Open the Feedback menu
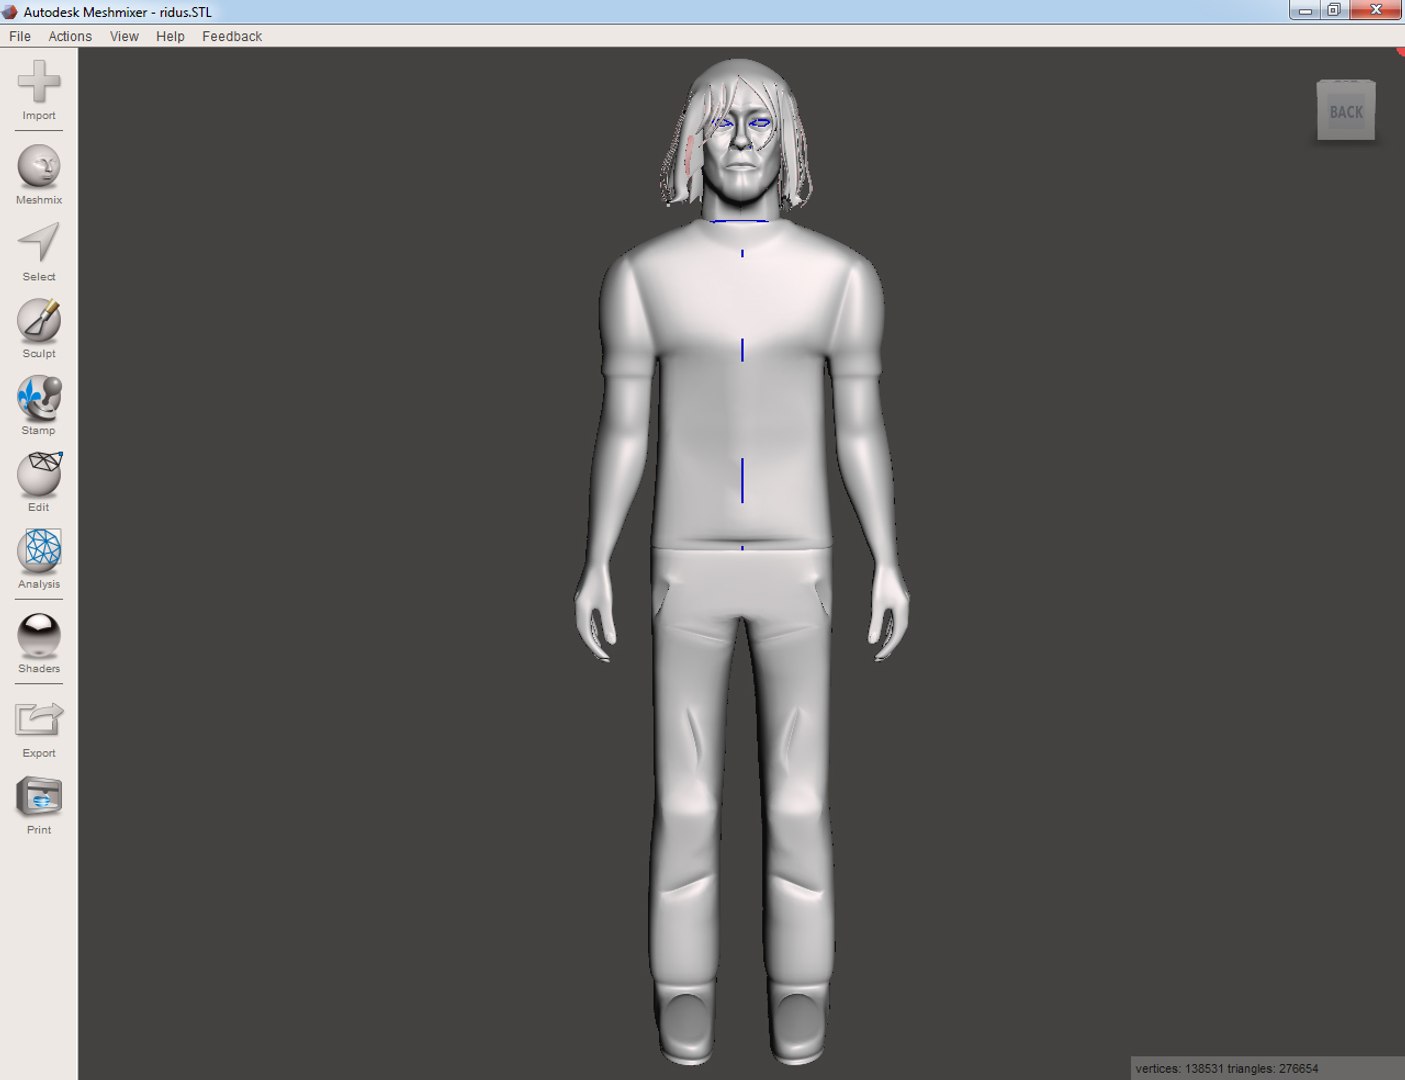1405x1080 pixels. pyautogui.click(x=232, y=36)
